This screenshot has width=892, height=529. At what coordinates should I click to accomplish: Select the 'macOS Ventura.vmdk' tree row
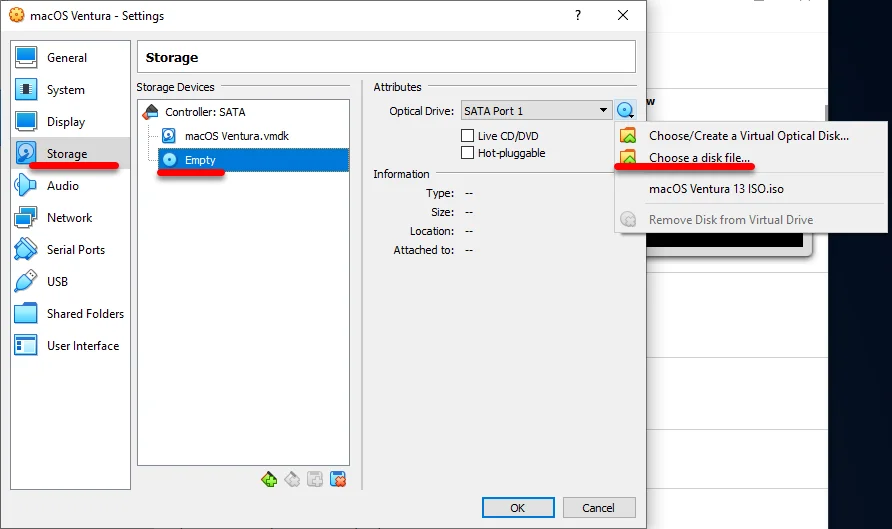pyautogui.click(x=243, y=135)
